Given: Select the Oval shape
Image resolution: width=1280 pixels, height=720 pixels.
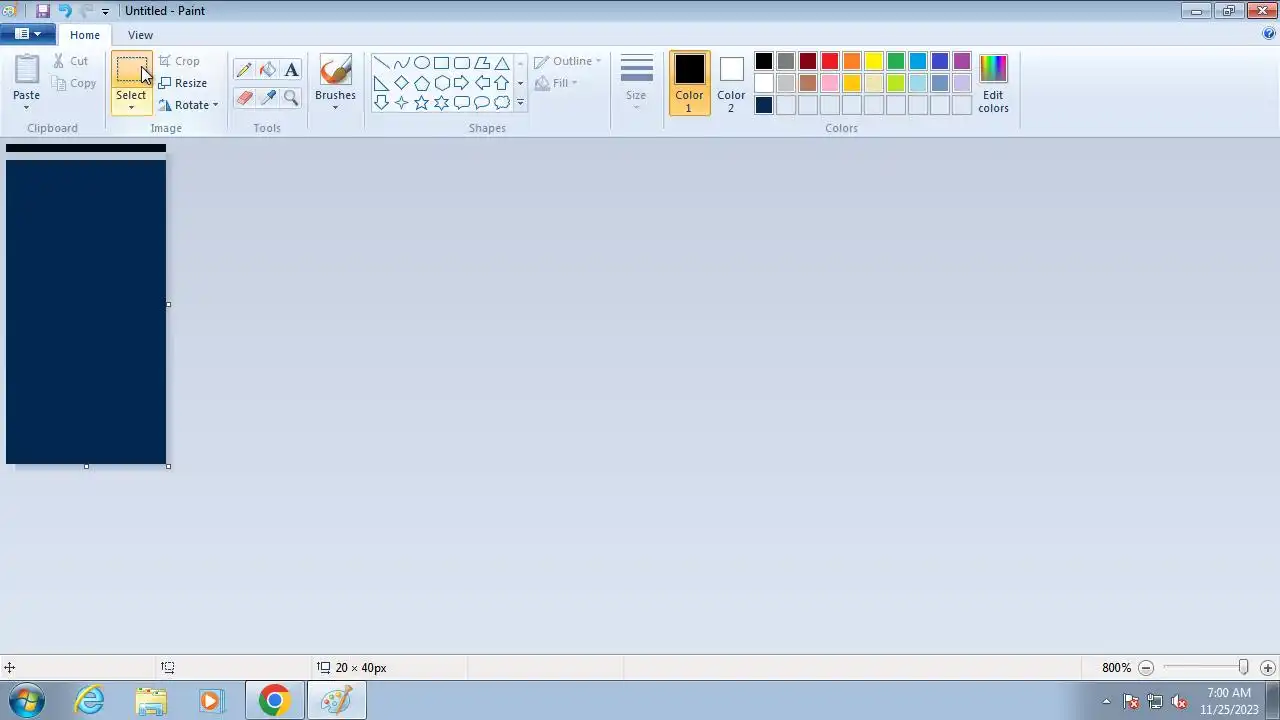Looking at the screenshot, I should click(x=421, y=63).
